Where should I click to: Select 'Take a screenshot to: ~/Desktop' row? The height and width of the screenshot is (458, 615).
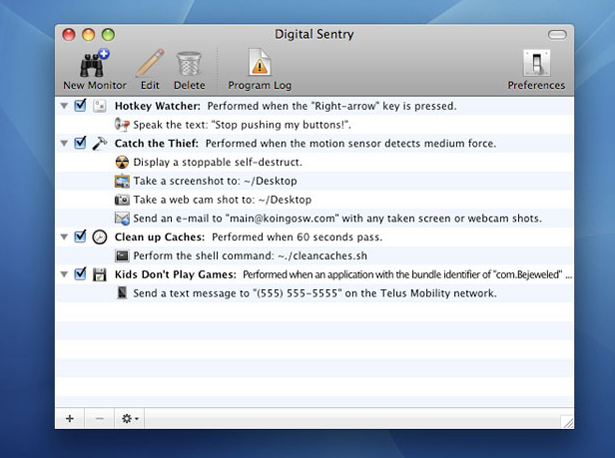coord(315,181)
